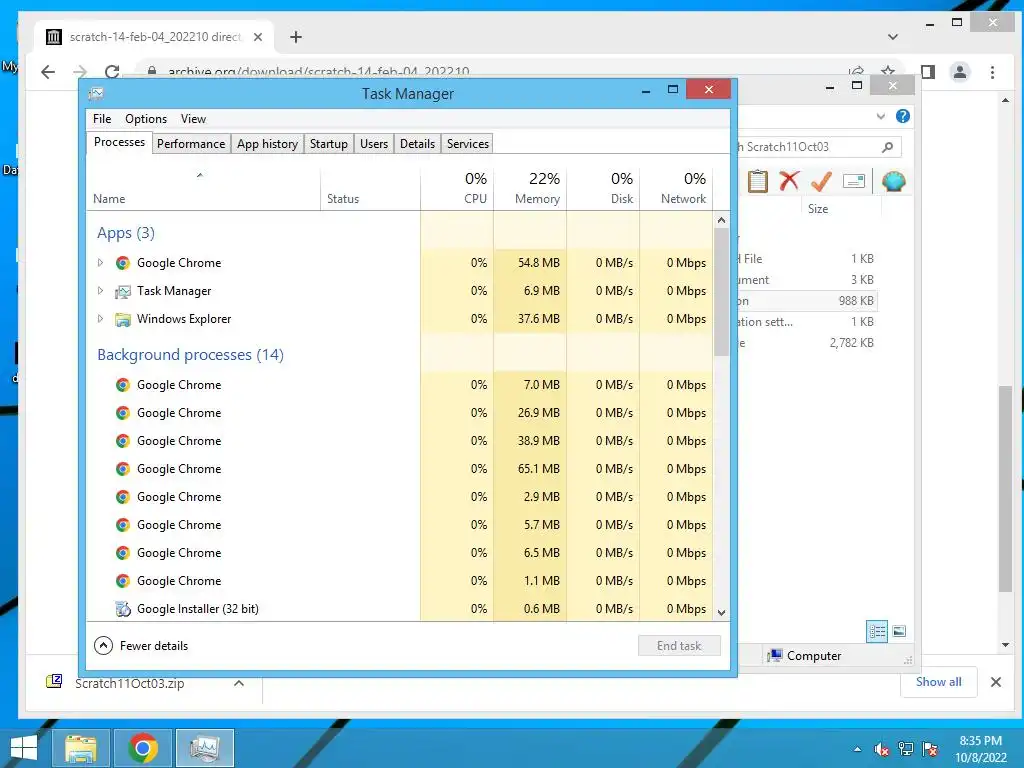Bookmark this page with the star icon
Screen dimensions: 1024x768
888,71
